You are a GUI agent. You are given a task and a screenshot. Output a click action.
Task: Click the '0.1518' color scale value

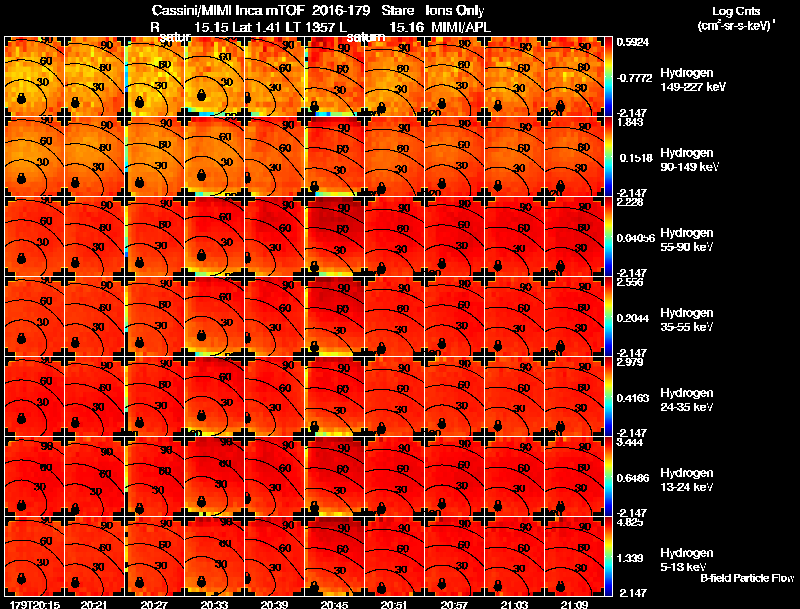636,158
